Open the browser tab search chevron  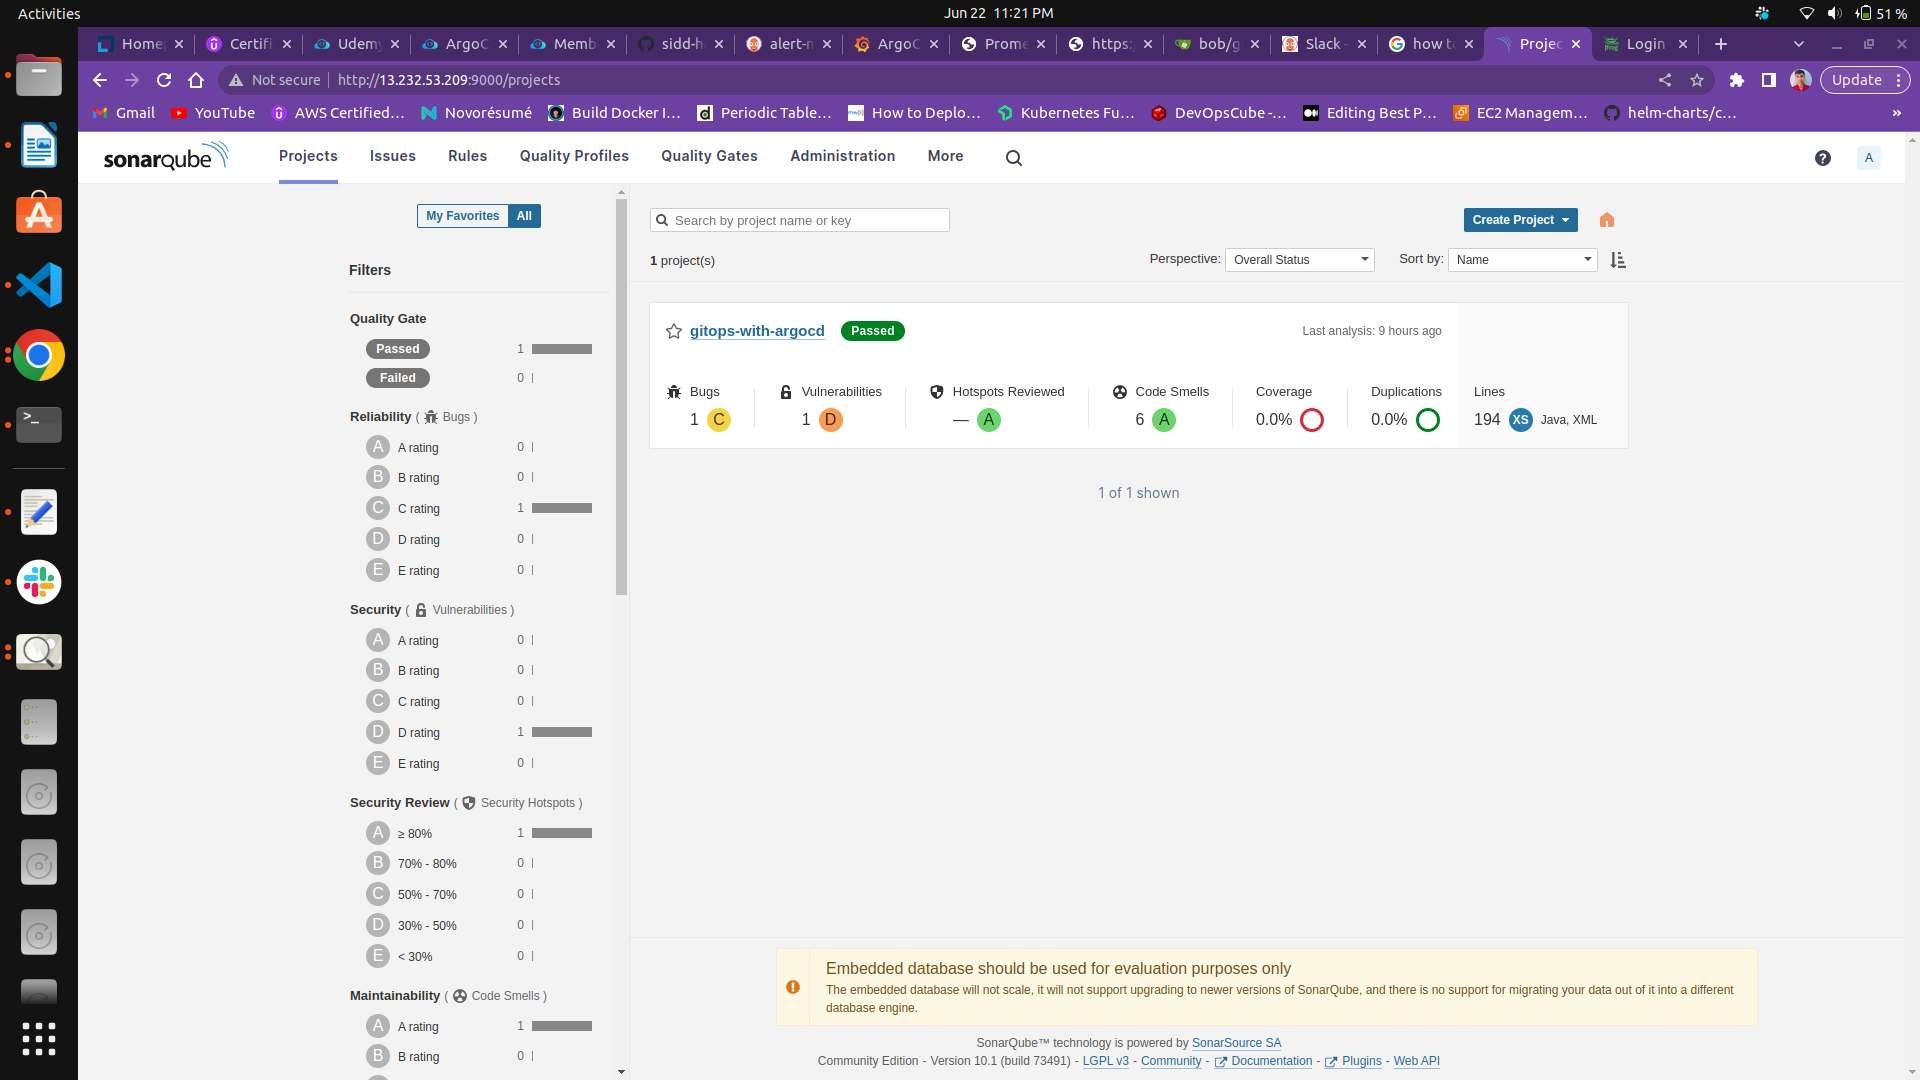coord(1799,44)
